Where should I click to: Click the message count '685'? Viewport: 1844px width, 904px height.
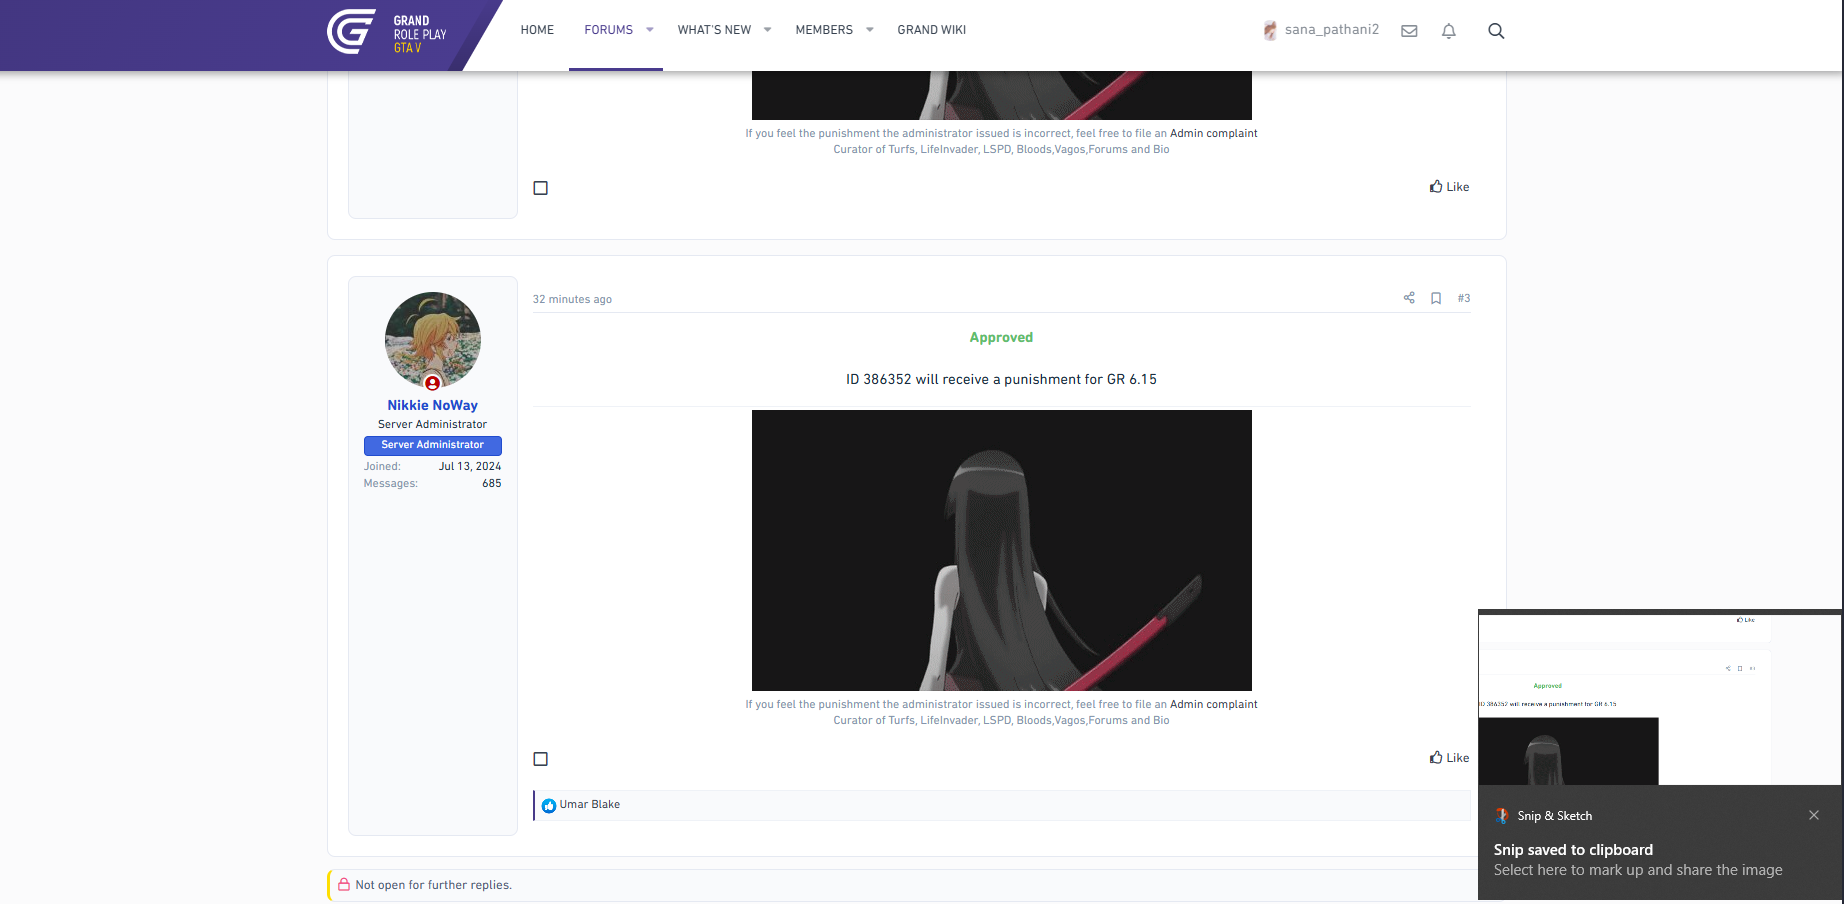(x=492, y=484)
